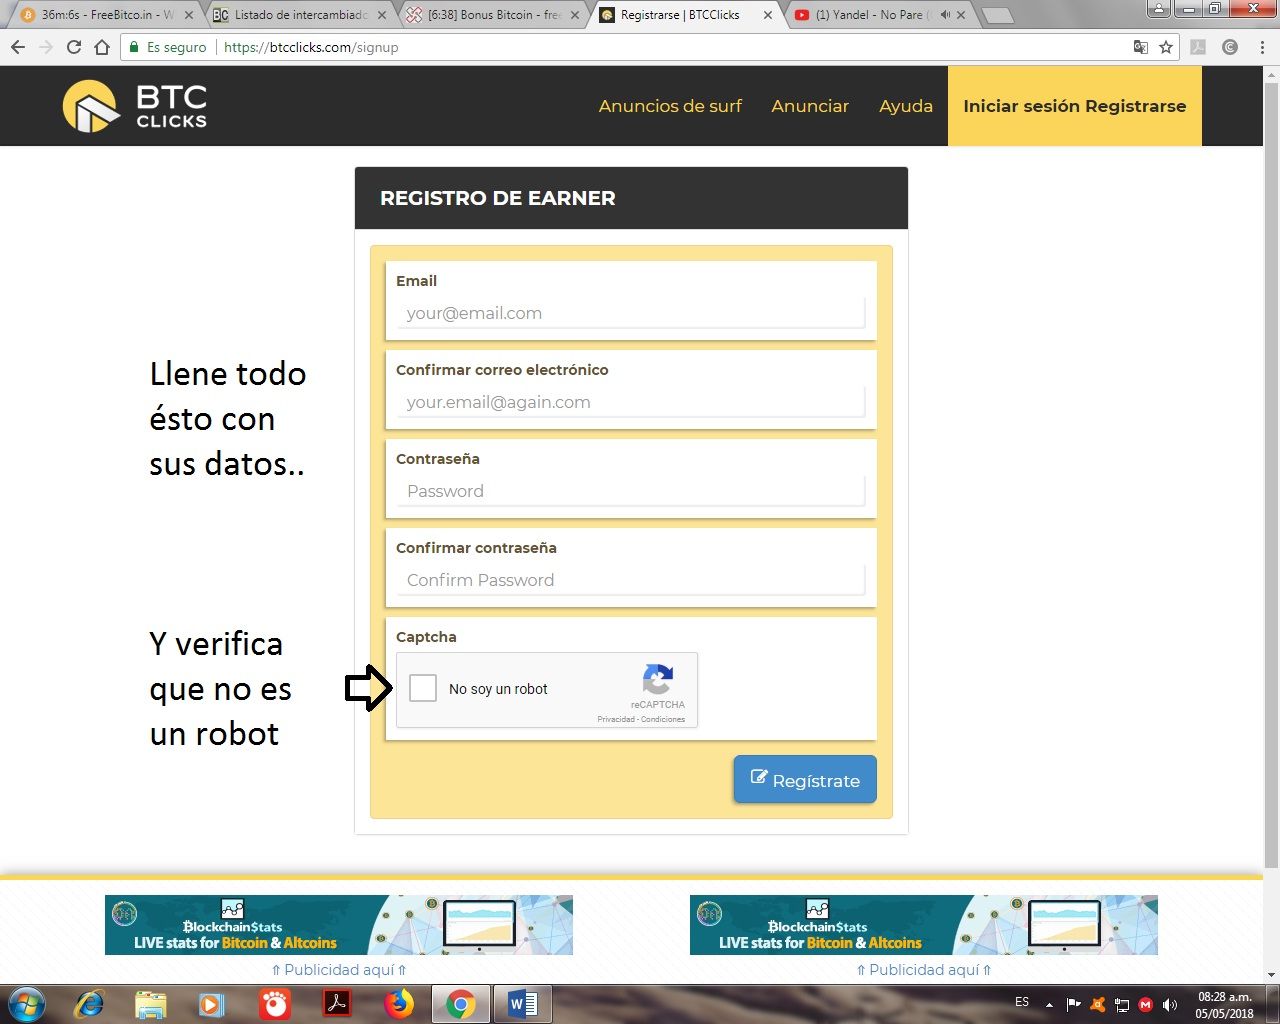This screenshot has width=1280, height=1024.
Task: Open reCAPTCHA Privacidad link
Action: 616,719
